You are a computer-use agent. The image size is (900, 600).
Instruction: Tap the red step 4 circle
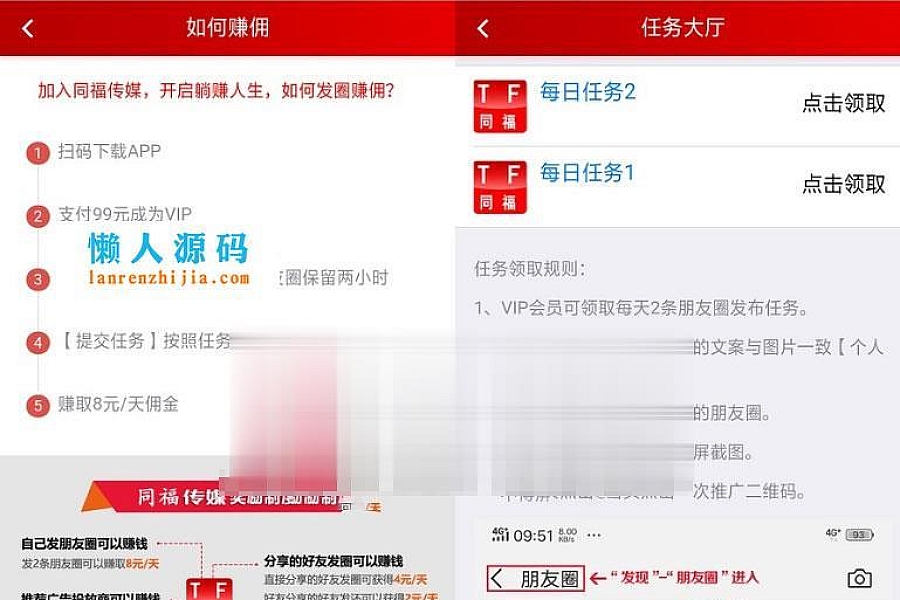point(38,343)
